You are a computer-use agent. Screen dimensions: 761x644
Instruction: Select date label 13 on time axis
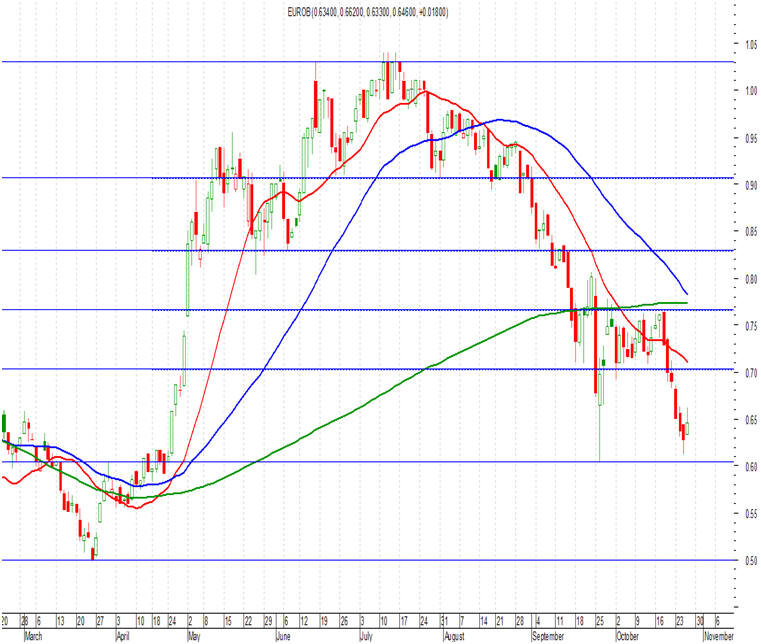(60, 621)
